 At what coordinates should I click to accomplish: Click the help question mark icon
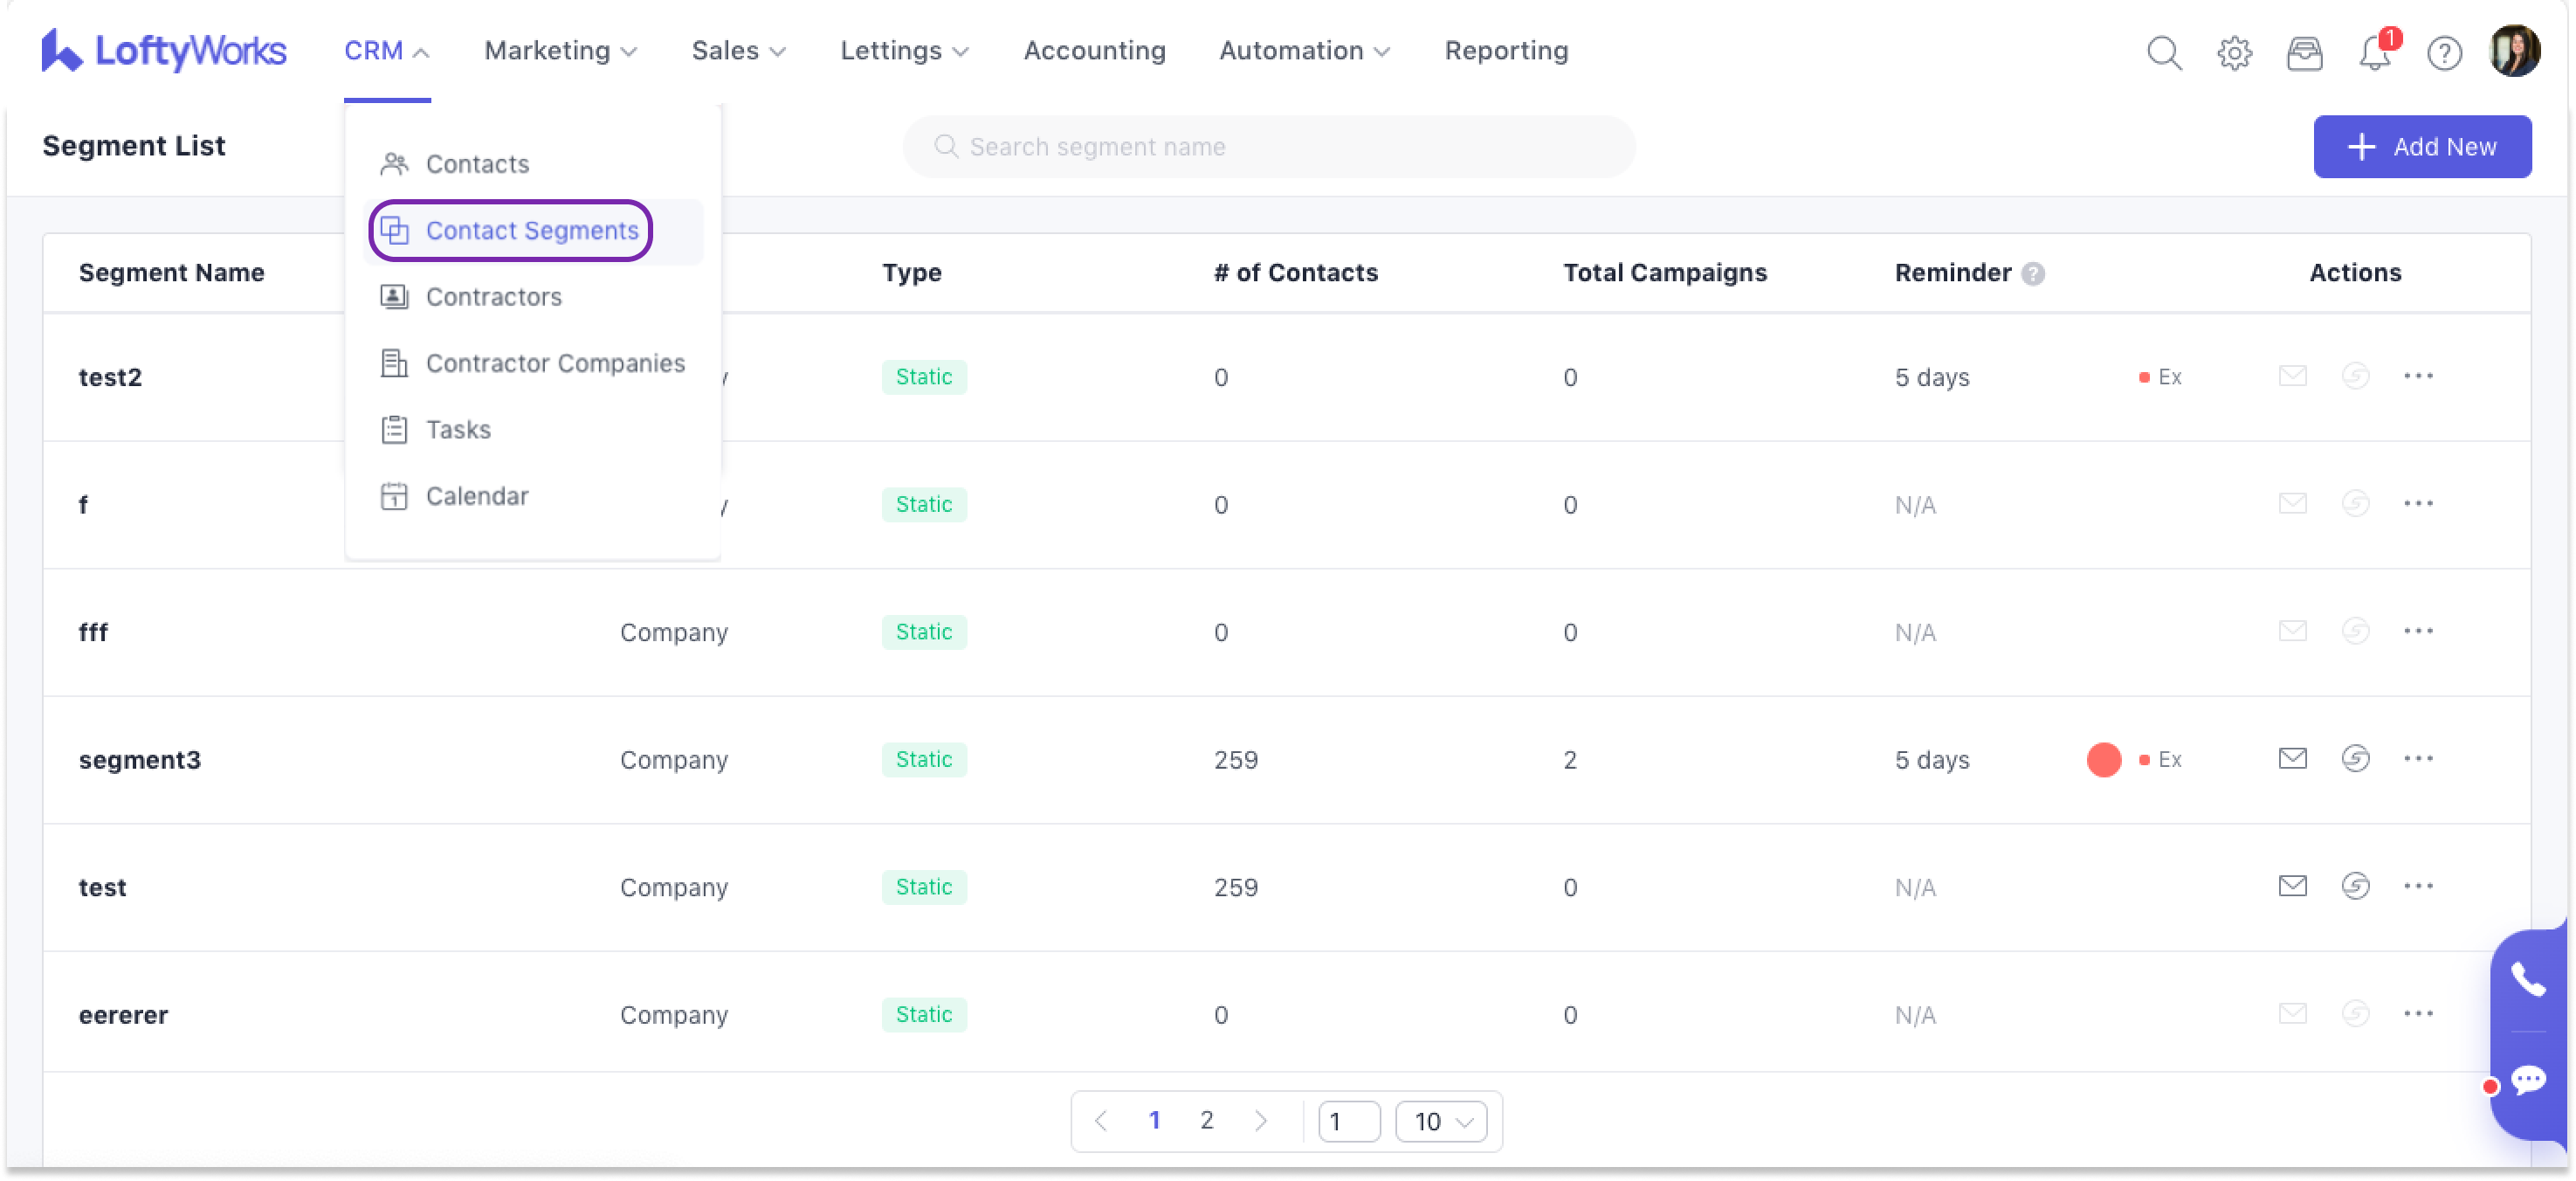tap(2444, 52)
